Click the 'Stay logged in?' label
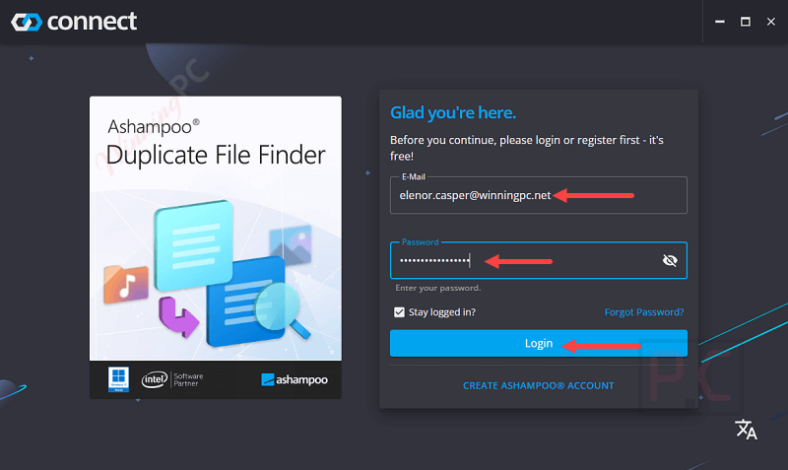This screenshot has width=788, height=470. (442, 312)
